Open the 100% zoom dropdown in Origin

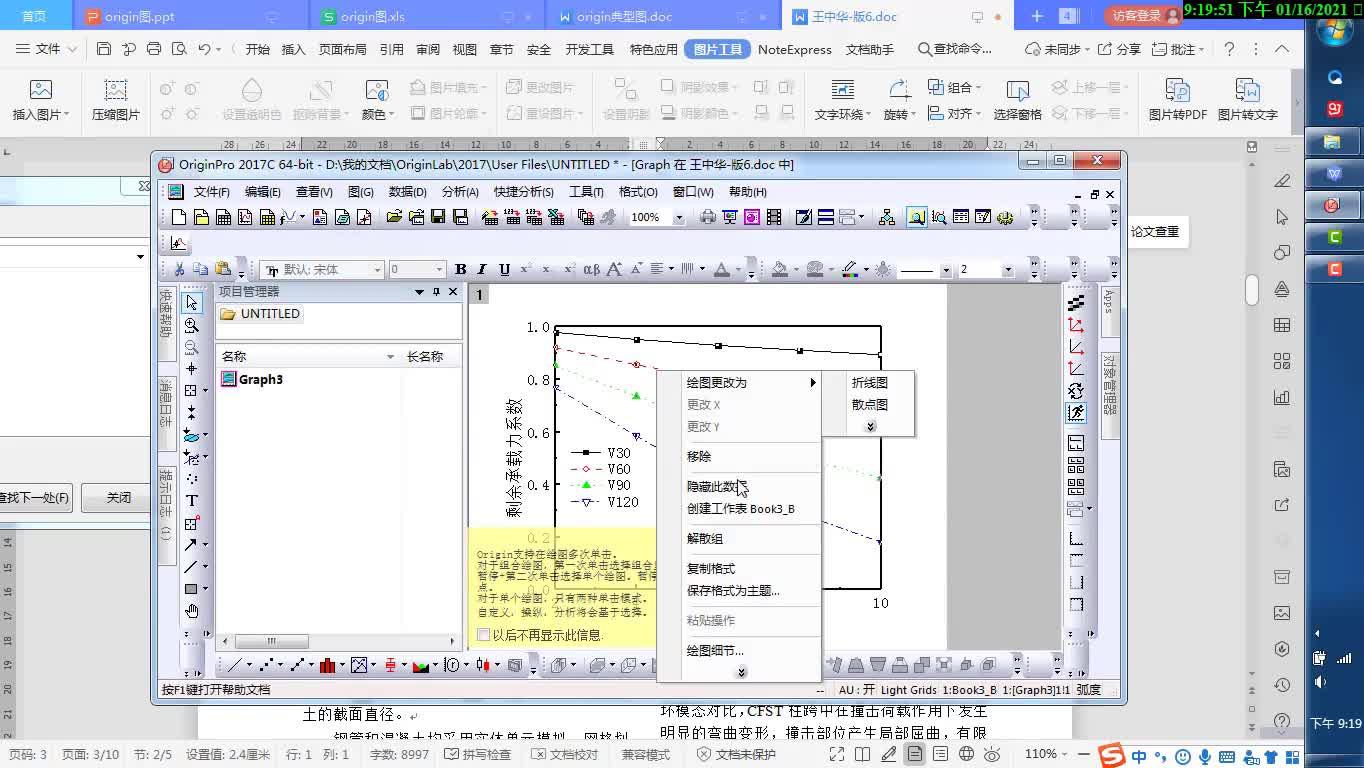679,217
